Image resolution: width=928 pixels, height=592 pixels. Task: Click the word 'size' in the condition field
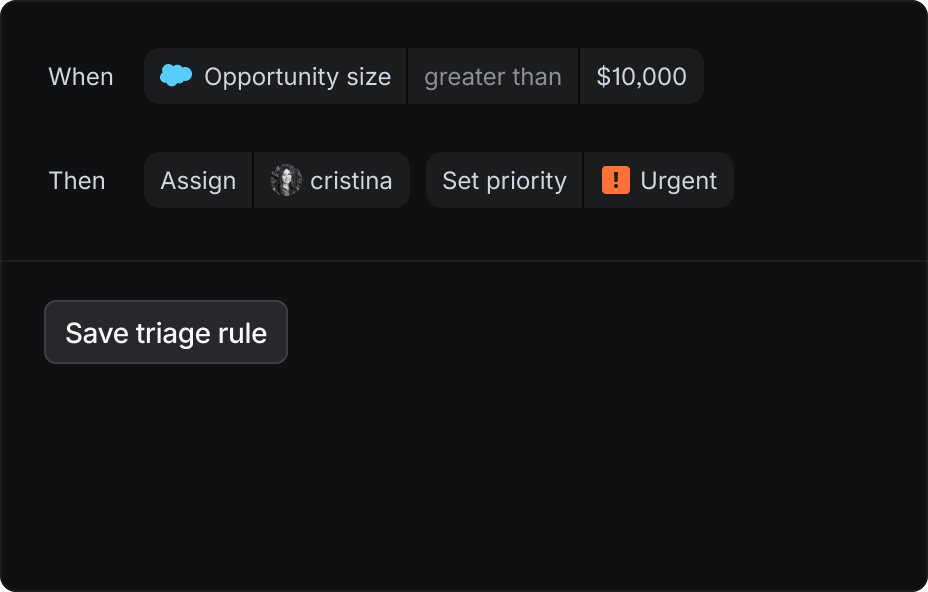368,76
